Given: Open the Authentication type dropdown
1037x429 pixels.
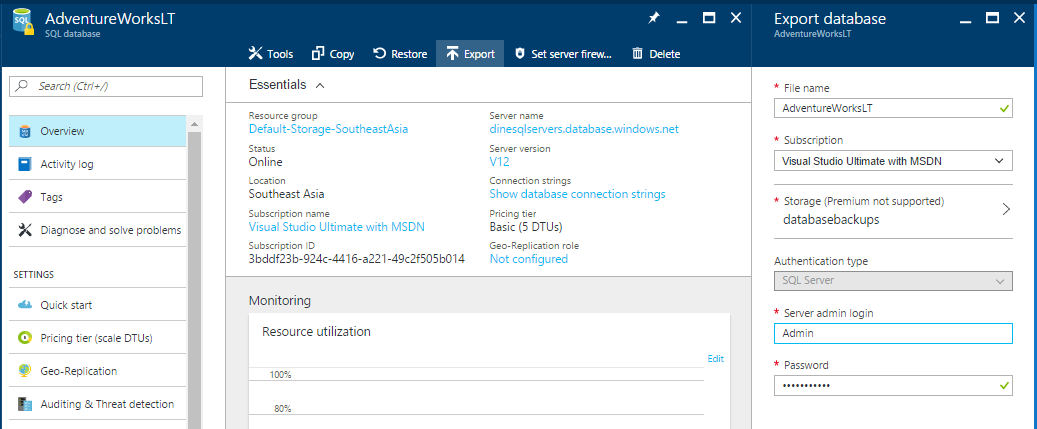Looking at the screenshot, I should click(893, 280).
